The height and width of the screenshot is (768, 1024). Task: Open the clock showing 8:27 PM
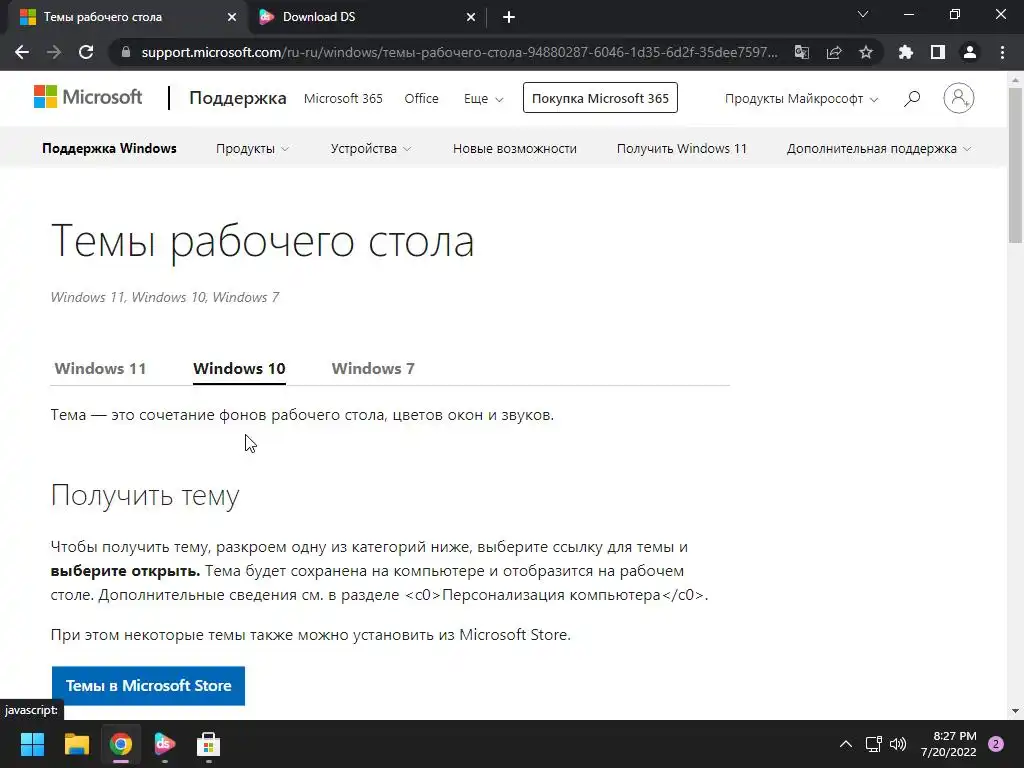click(949, 744)
